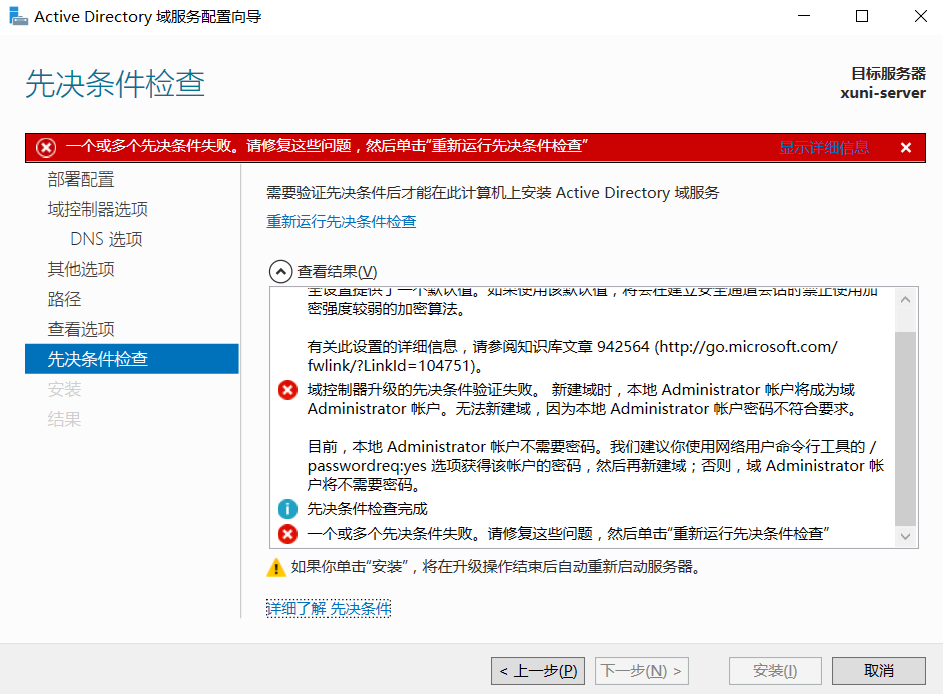Image resolution: width=943 pixels, height=694 pixels.
Task: Click the results line ending with 密码不符合要求
Action: 583,409
